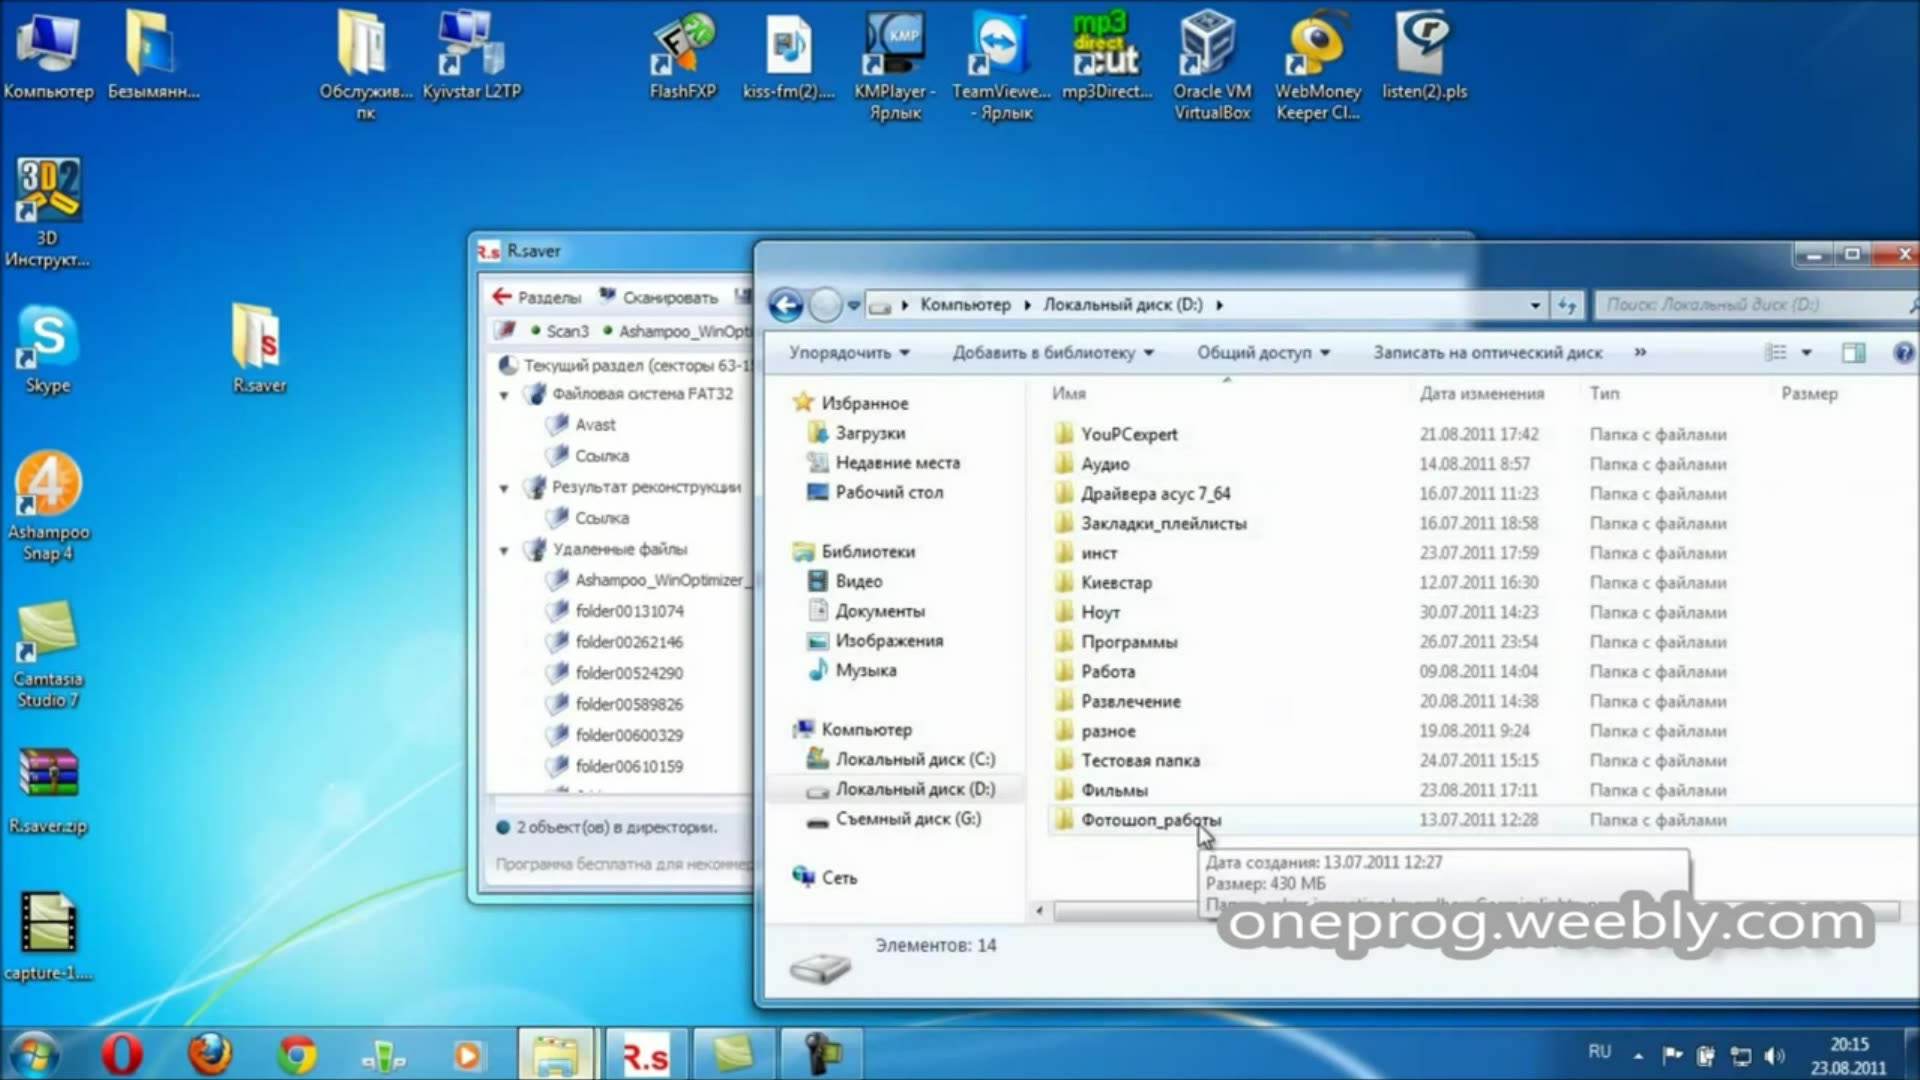This screenshot has width=1920, height=1080.
Task: Open the address bar history dropdown
Action: (x=1535, y=305)
